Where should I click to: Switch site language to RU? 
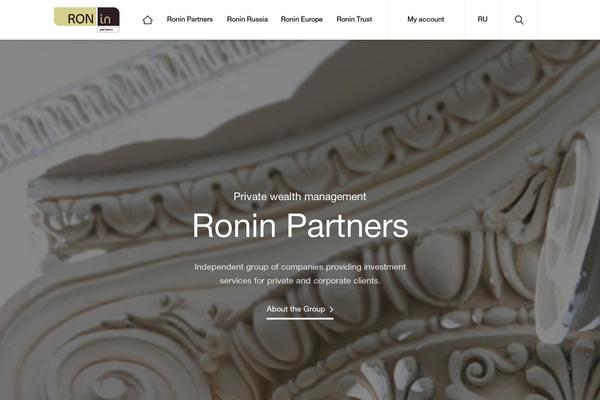tap(483, 19)
